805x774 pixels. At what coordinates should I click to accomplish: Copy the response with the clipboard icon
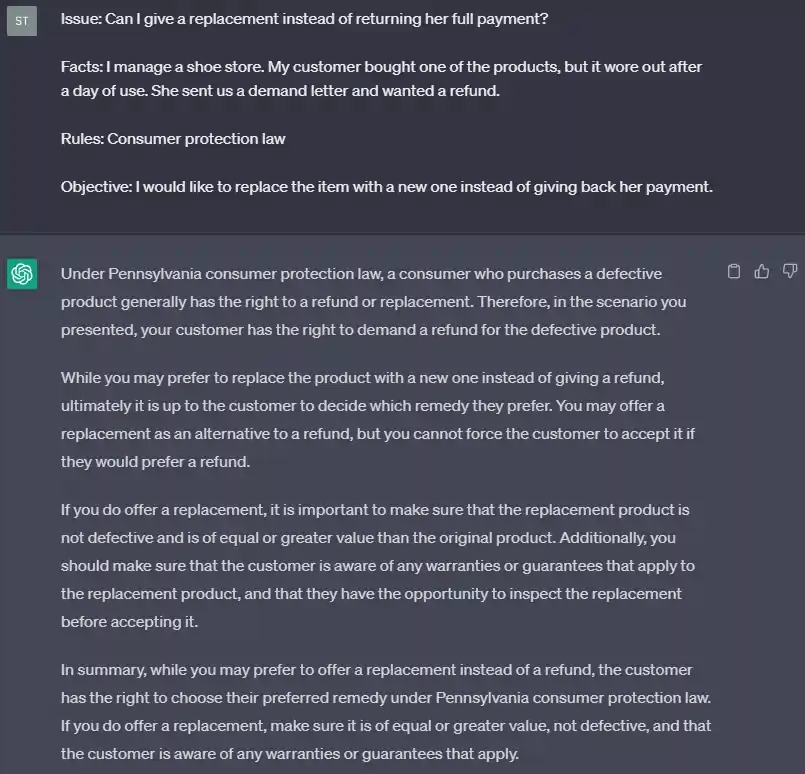coord(734,271)
